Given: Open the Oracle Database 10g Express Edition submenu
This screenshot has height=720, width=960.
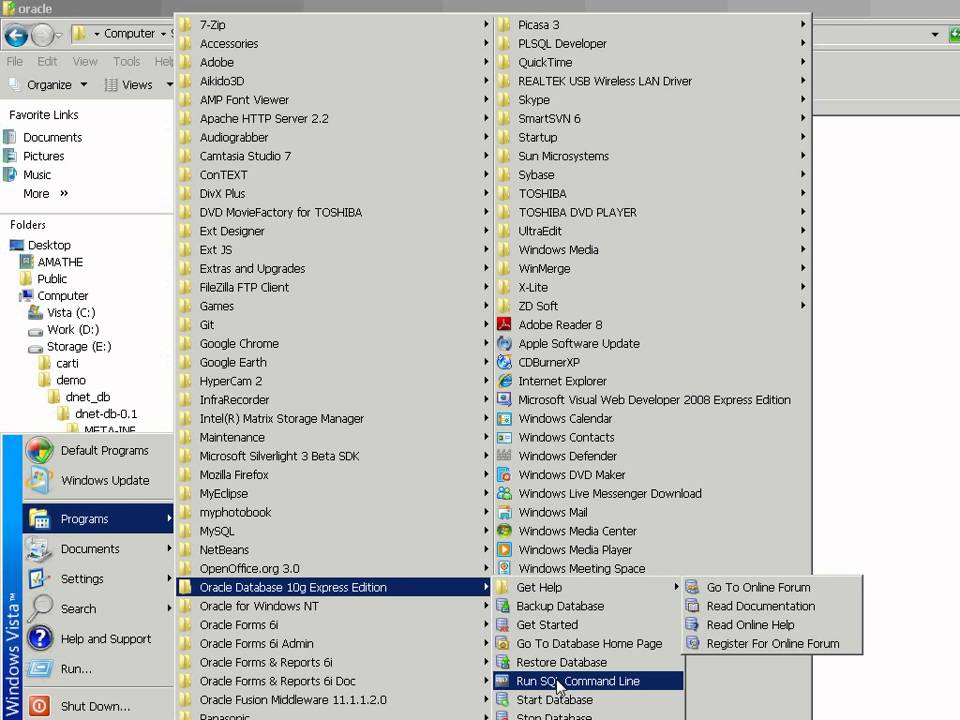Looking at the screenshot, I should (x=333, y=587).
